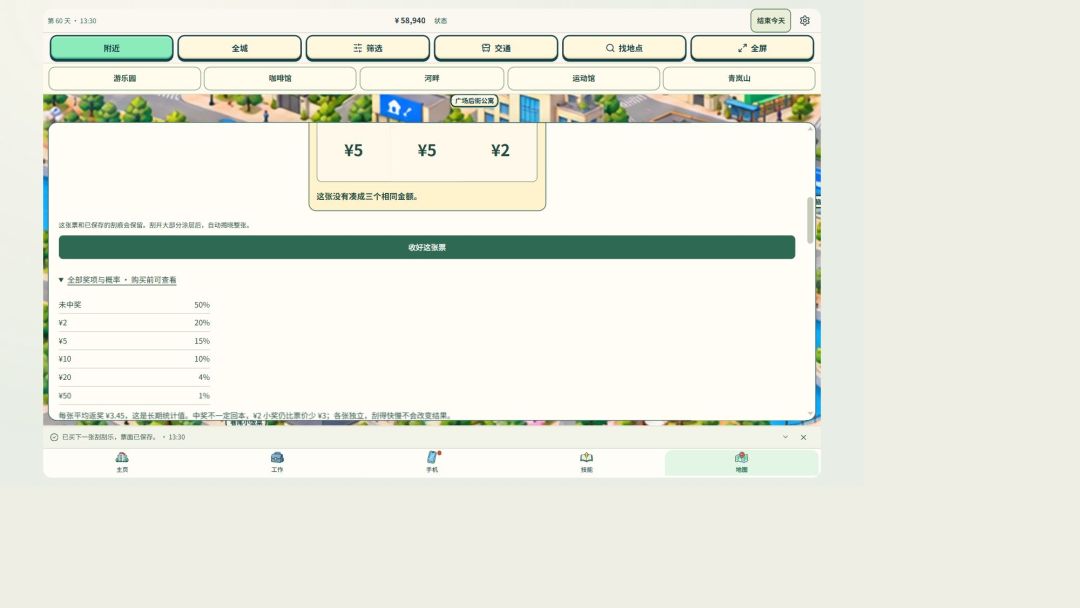Click the ¥5 15% odds row
The height and width of the screenshot is (608, 1080).
coord(134,341)
